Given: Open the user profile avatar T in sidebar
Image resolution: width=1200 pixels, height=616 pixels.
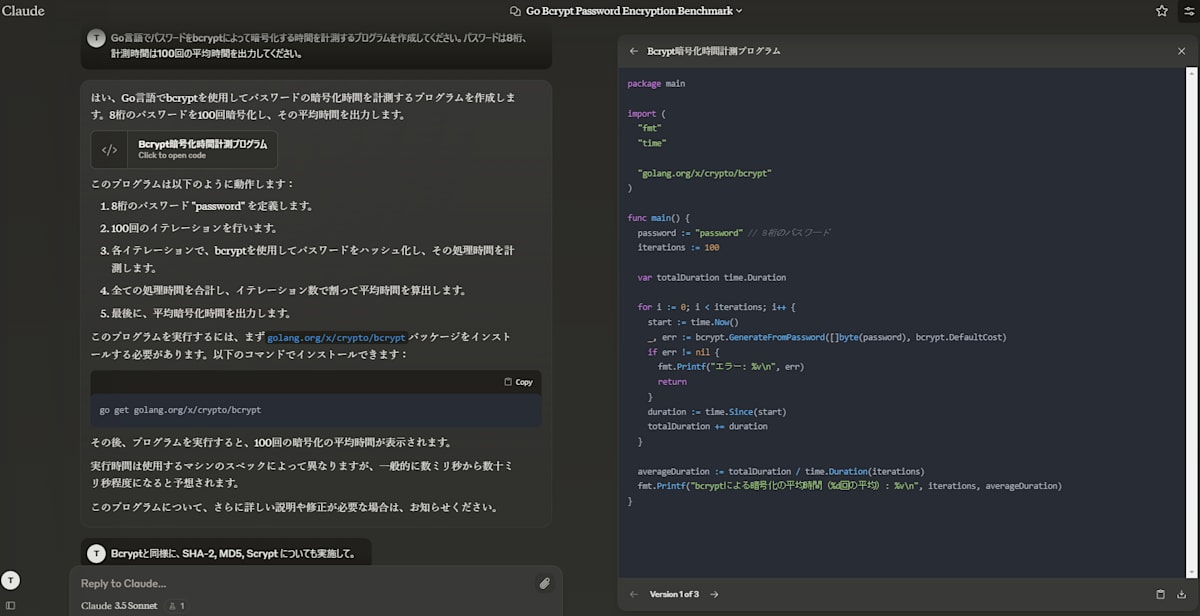Looking at the screenshot, I should 10,580.
